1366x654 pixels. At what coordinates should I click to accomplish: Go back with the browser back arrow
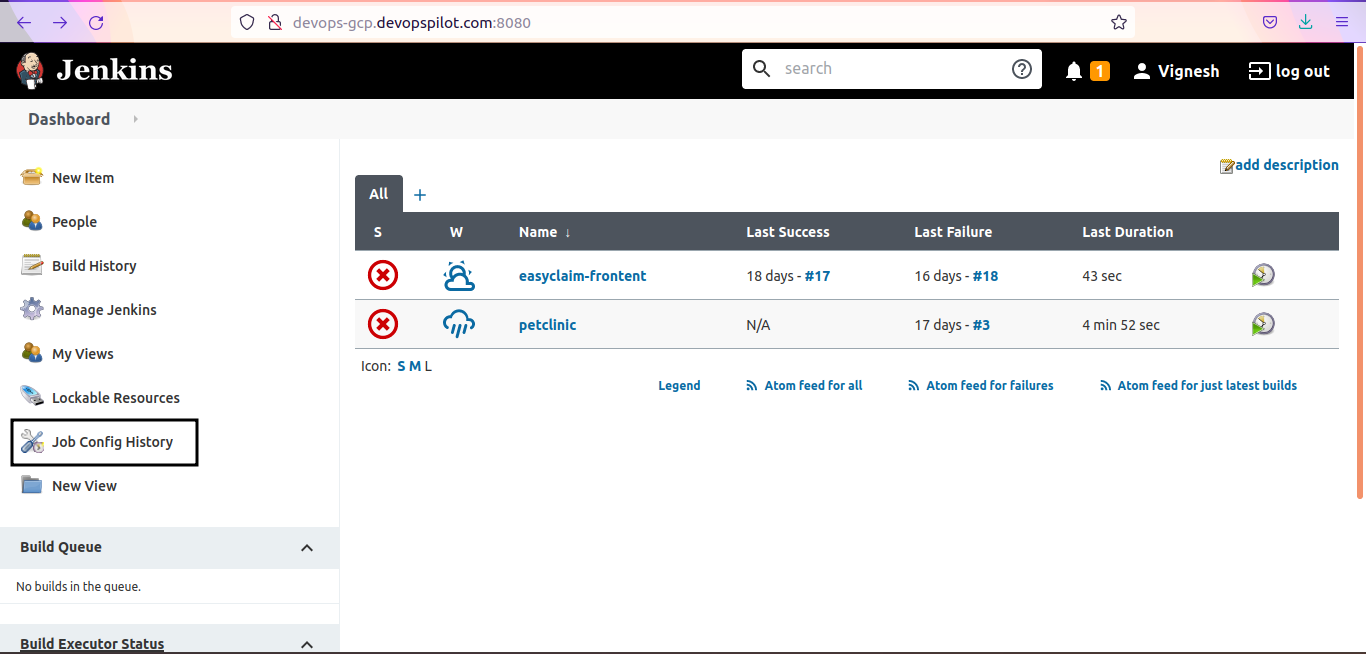pos(24,22)
